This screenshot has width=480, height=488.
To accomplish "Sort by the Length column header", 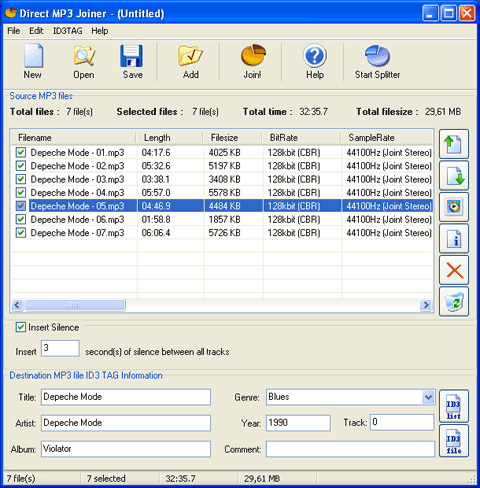I will coord(170,138).
